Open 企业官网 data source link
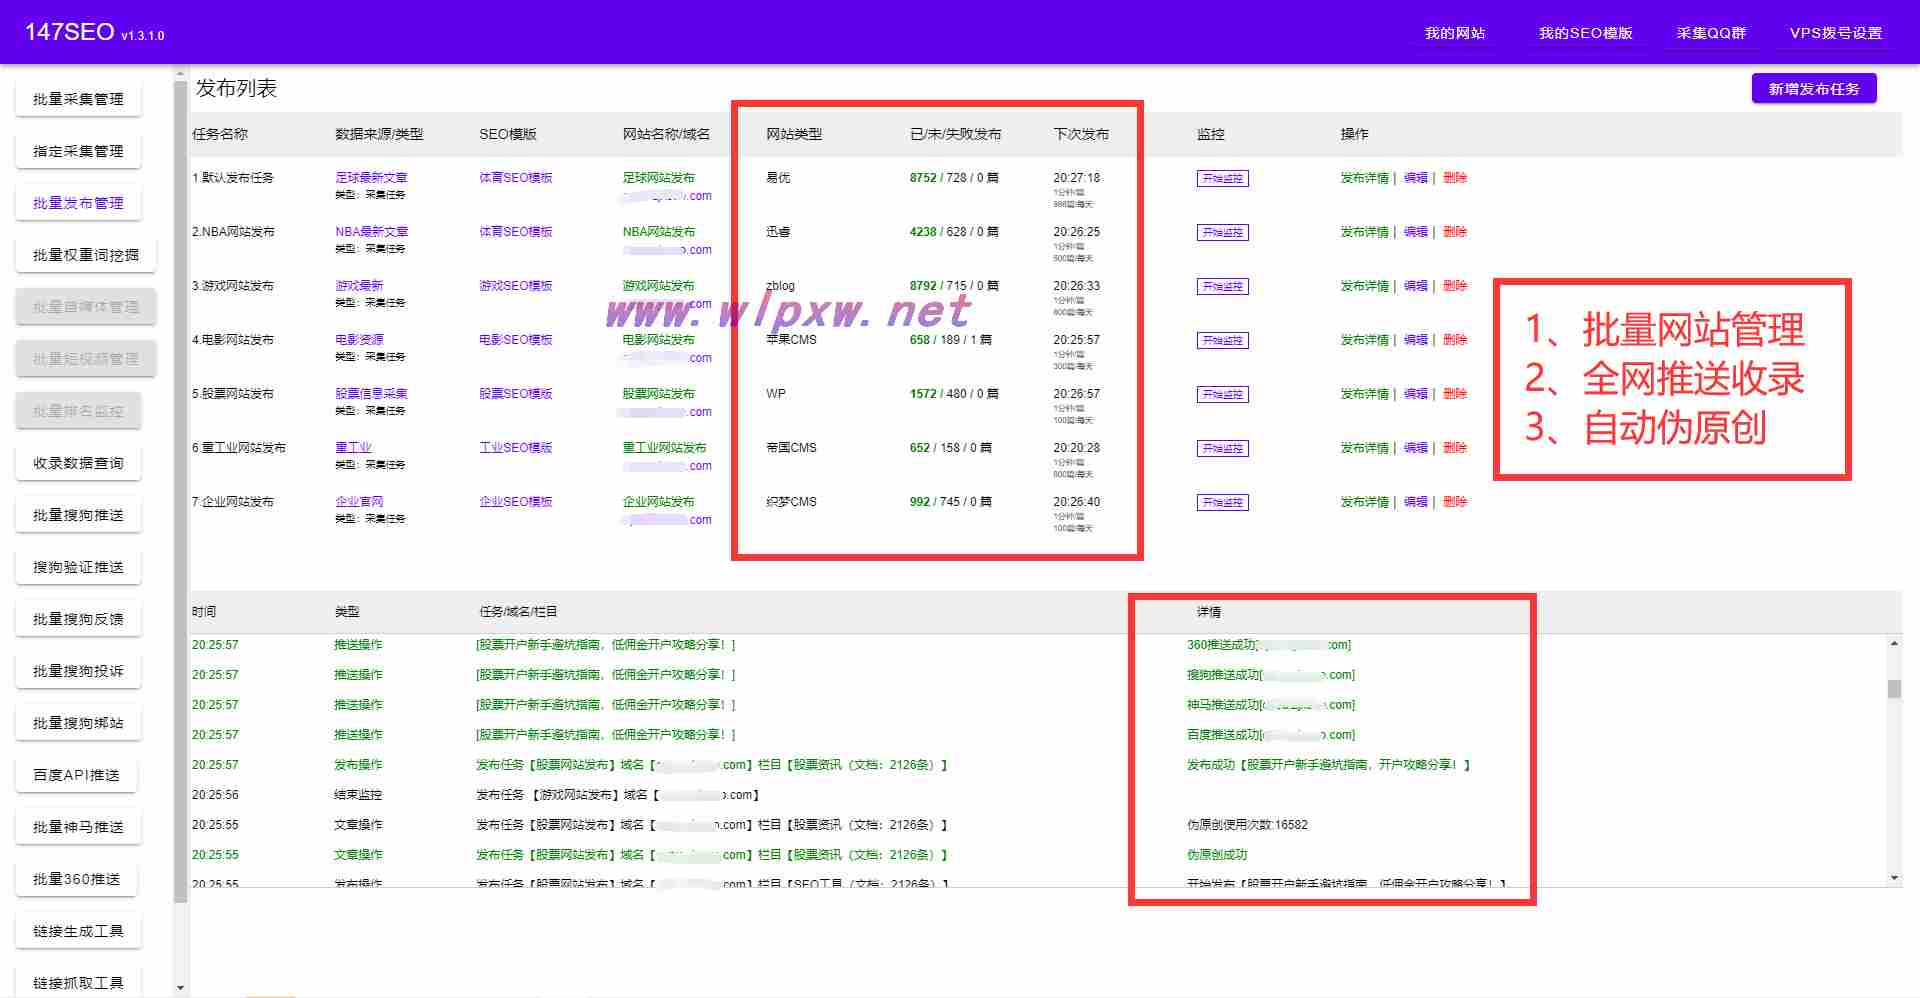 [359, 502]
